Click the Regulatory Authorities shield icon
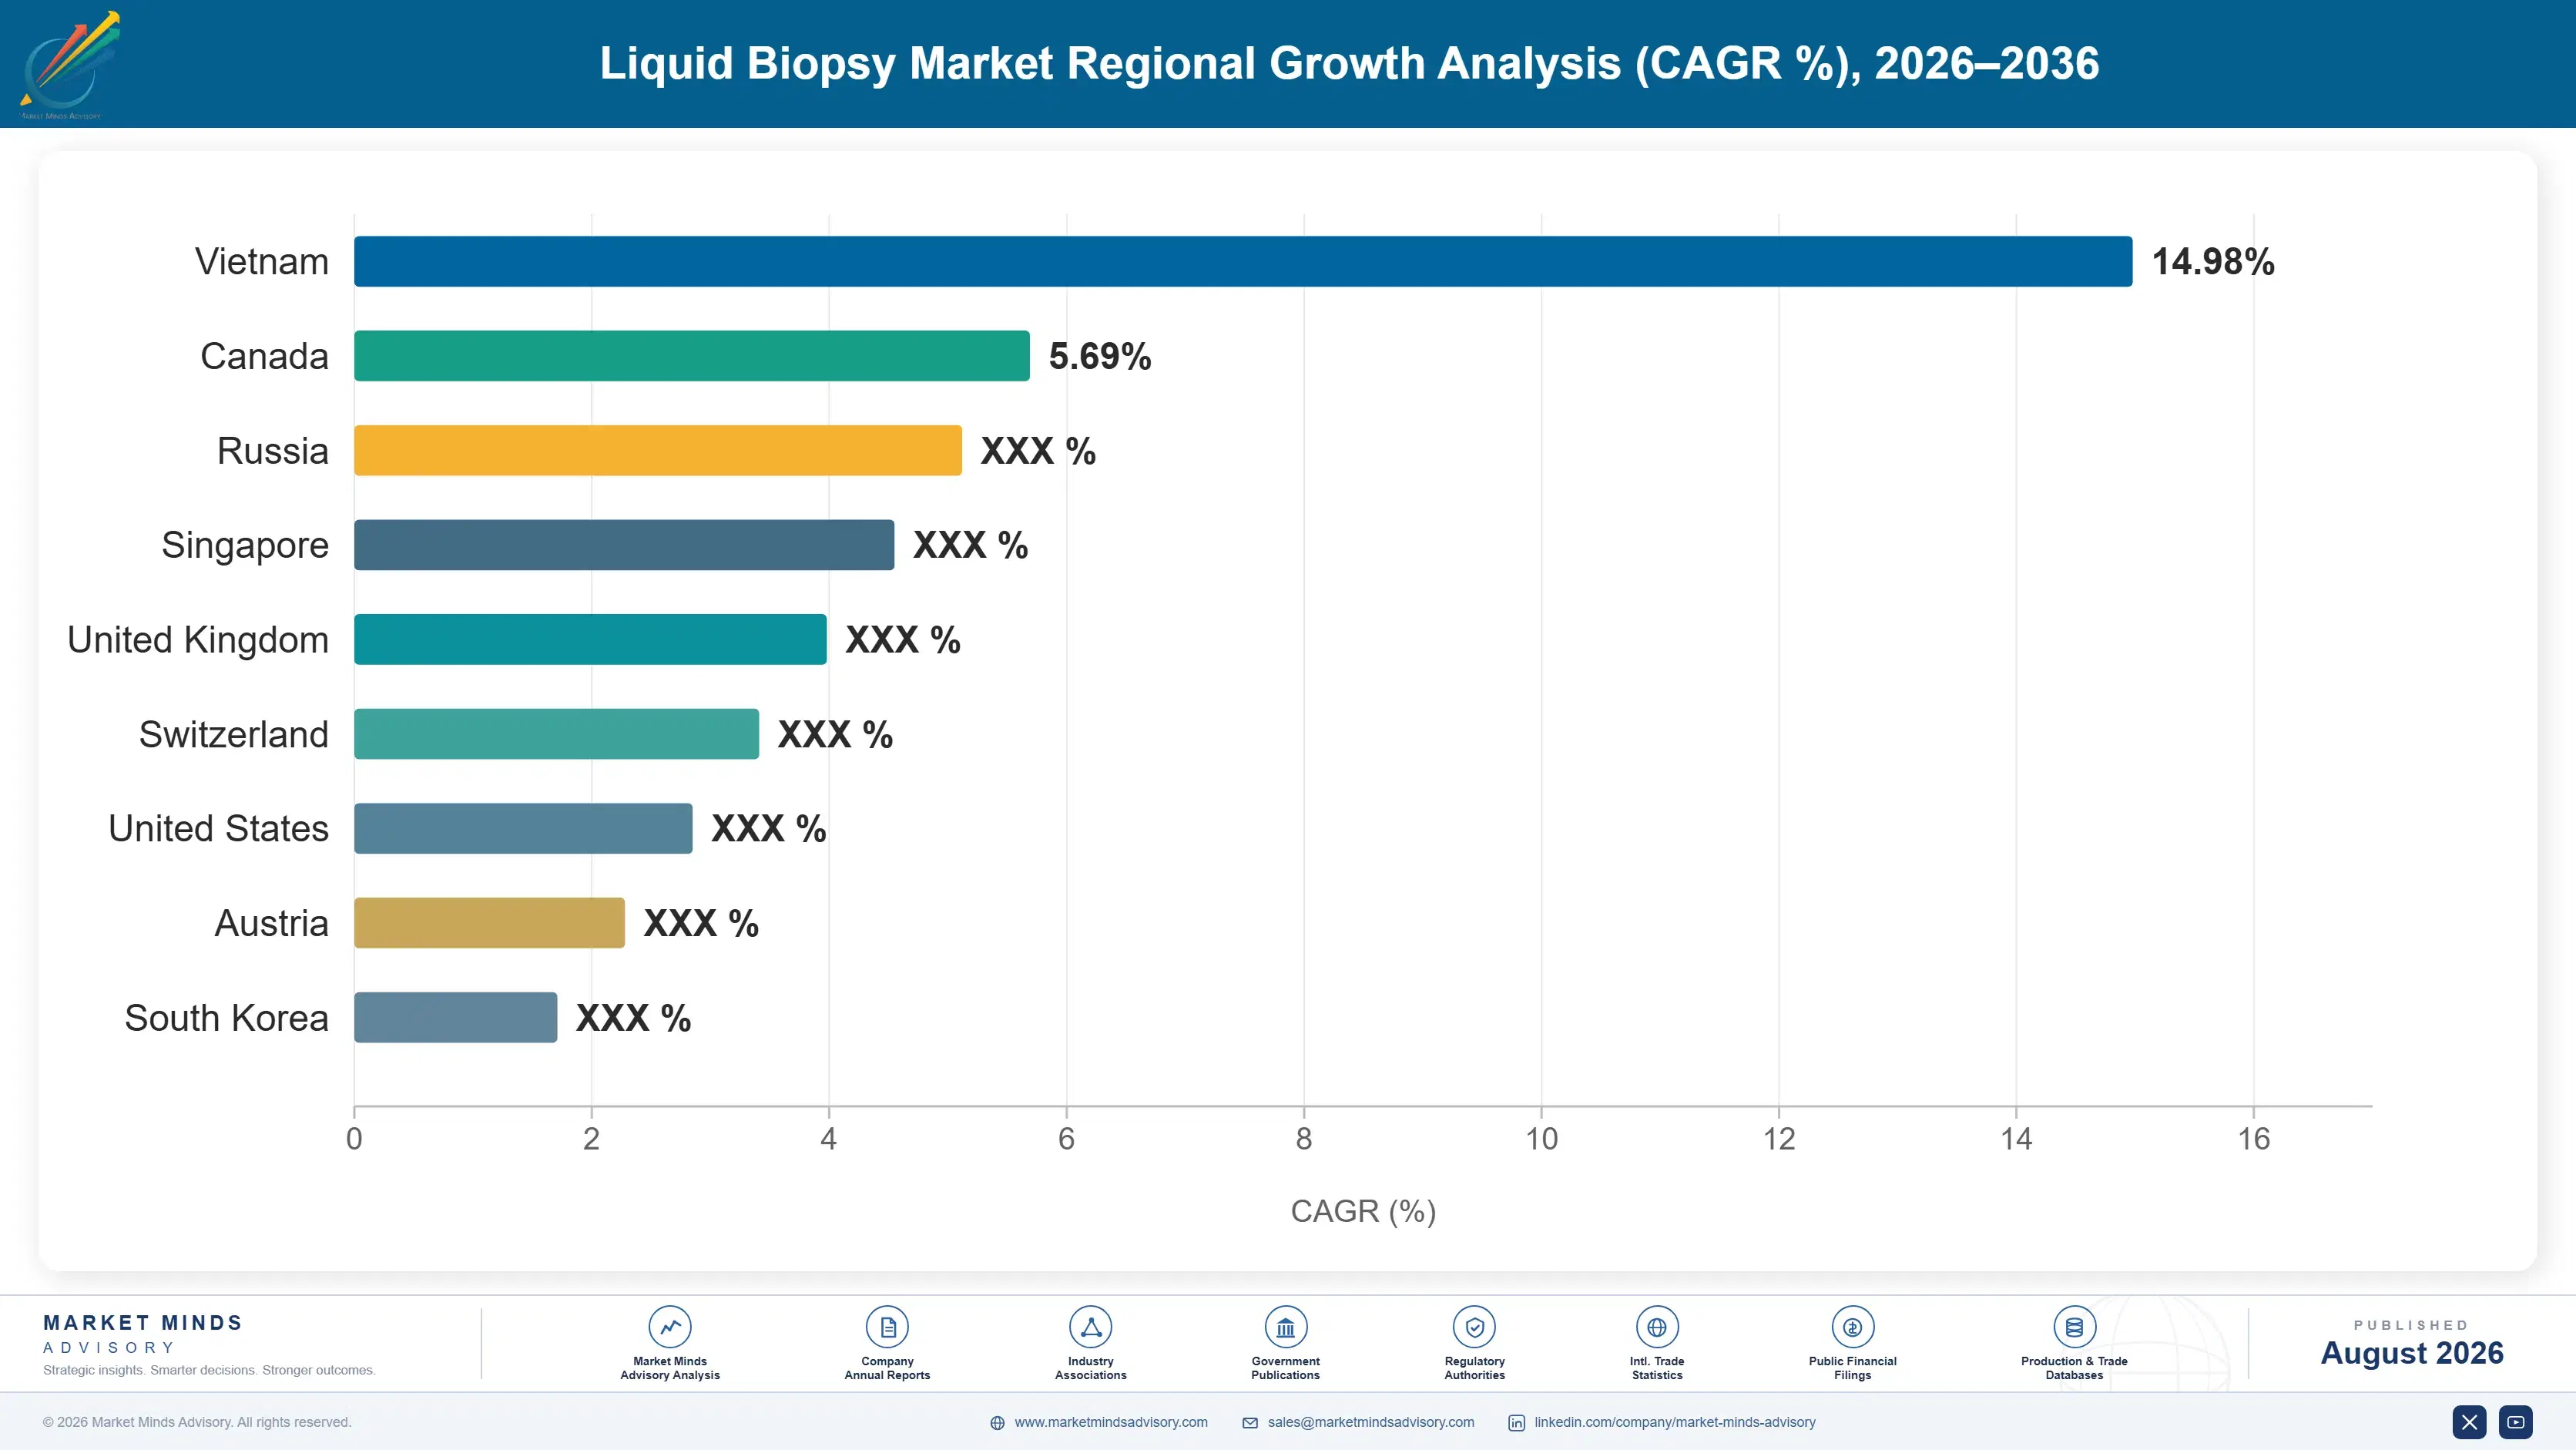 (1474, 1327)
